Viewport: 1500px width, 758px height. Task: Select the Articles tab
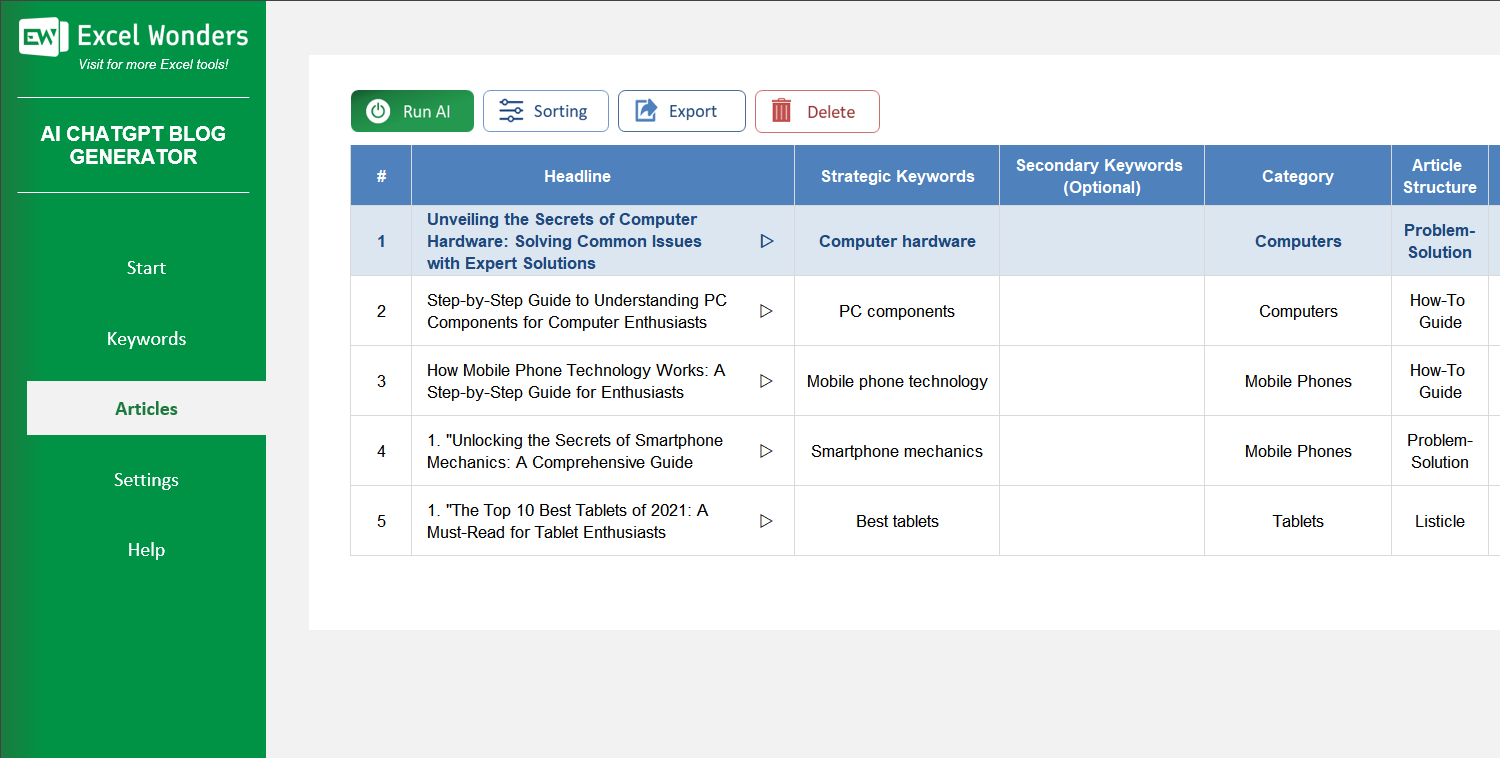point(146,408)
